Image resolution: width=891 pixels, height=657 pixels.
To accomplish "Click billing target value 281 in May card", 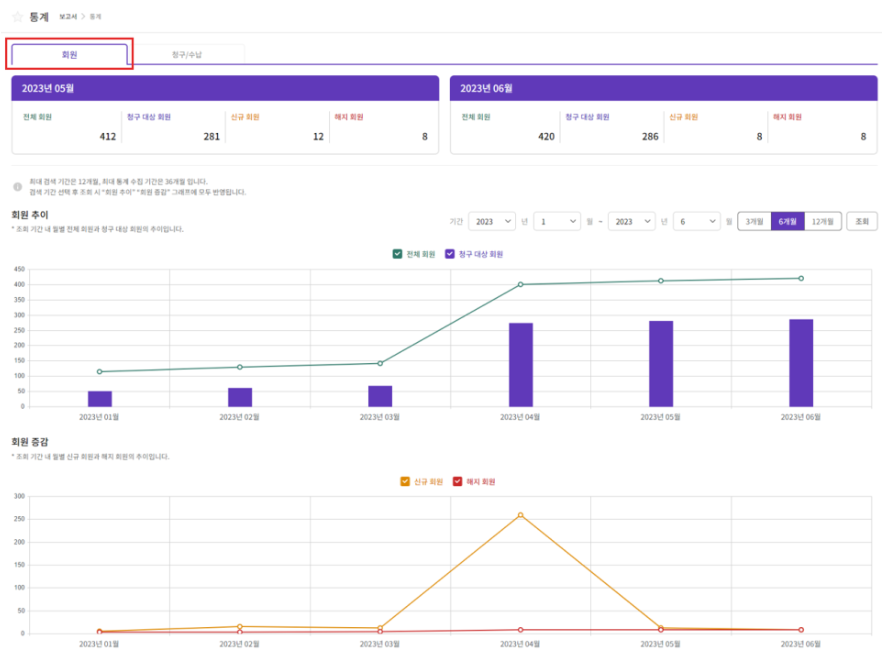I will [211, 137].
